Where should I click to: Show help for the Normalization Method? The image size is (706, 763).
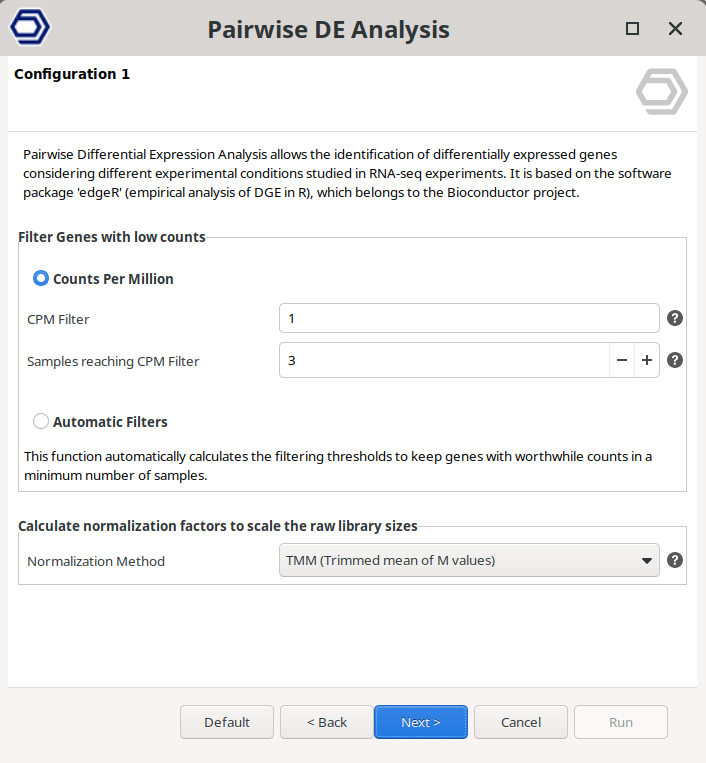(x=675, y=560)
